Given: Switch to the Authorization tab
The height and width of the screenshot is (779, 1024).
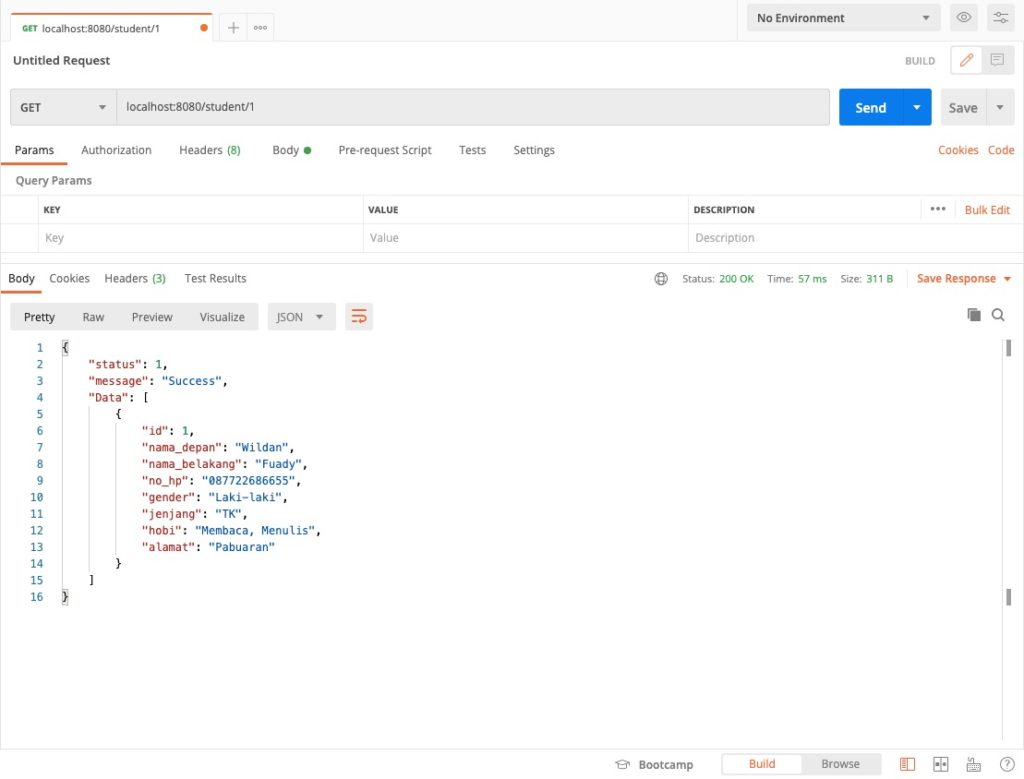Looking at the screenshot, I should tap(116, 150).
